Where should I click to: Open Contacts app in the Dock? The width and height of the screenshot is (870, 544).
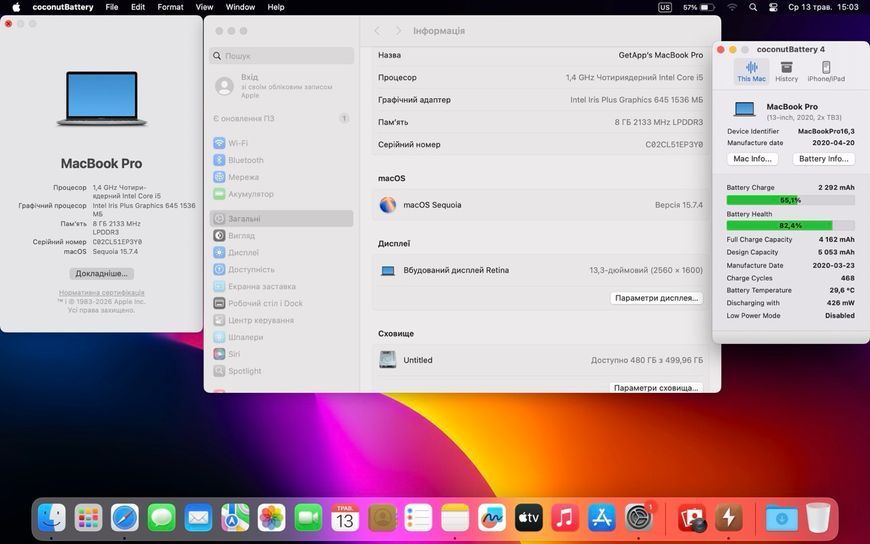coord(382,518)
